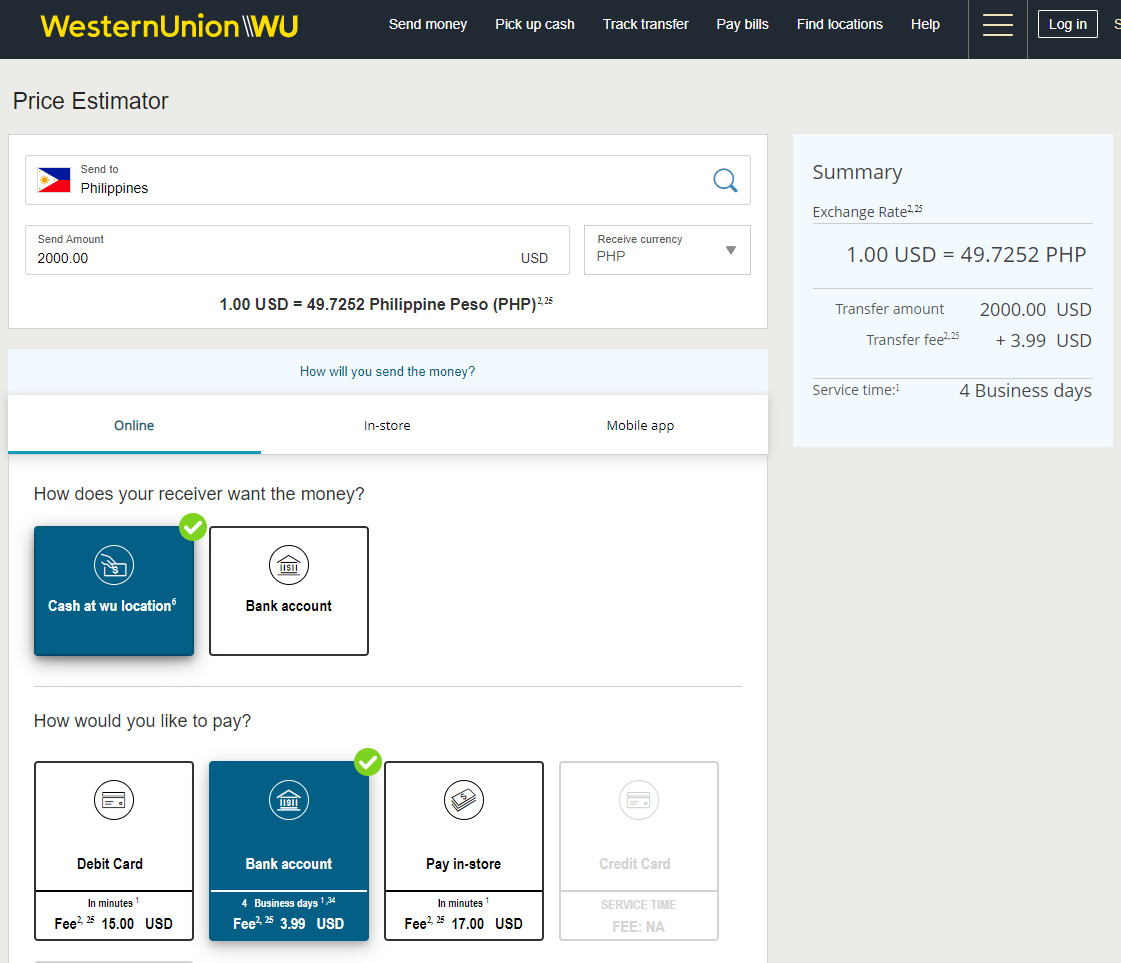
Task: Select Bank account as receive method
Action: pos(289,591)
